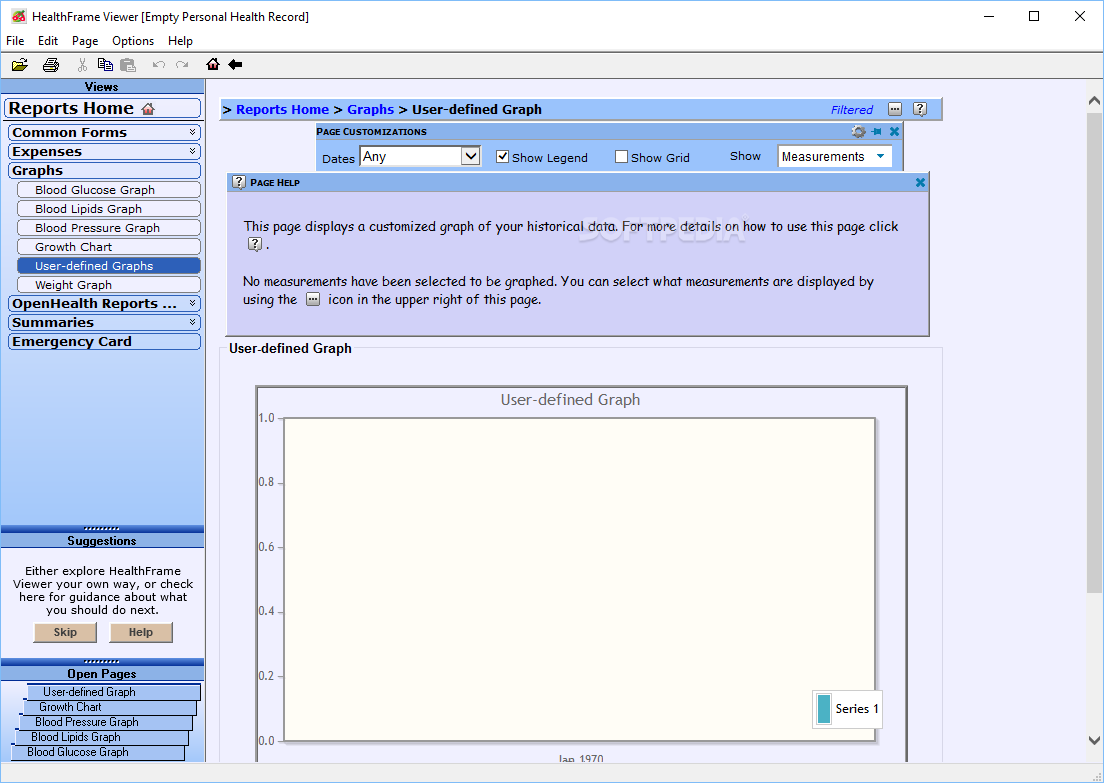Expand the OpenHealth Reports section
1104x783 pixels.
(x=104, y=303)
